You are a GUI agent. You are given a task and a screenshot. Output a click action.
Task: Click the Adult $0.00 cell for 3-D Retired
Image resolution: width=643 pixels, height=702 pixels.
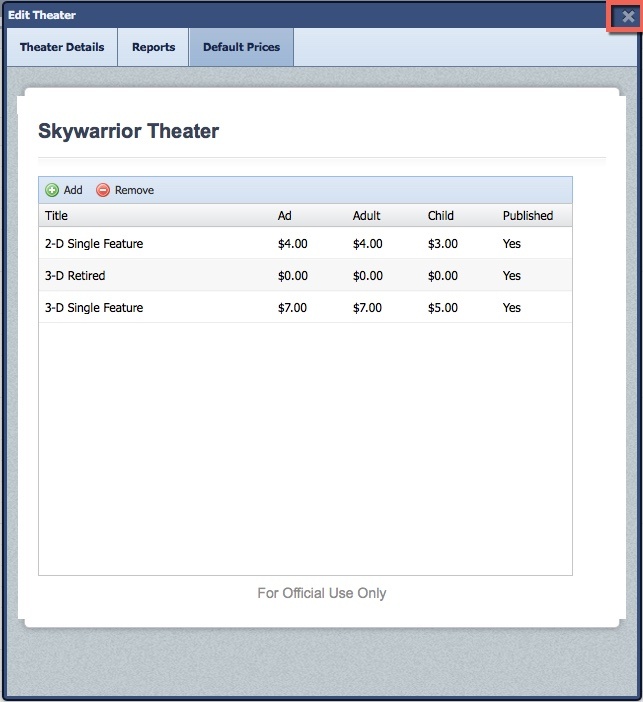(x=367, y=275)
